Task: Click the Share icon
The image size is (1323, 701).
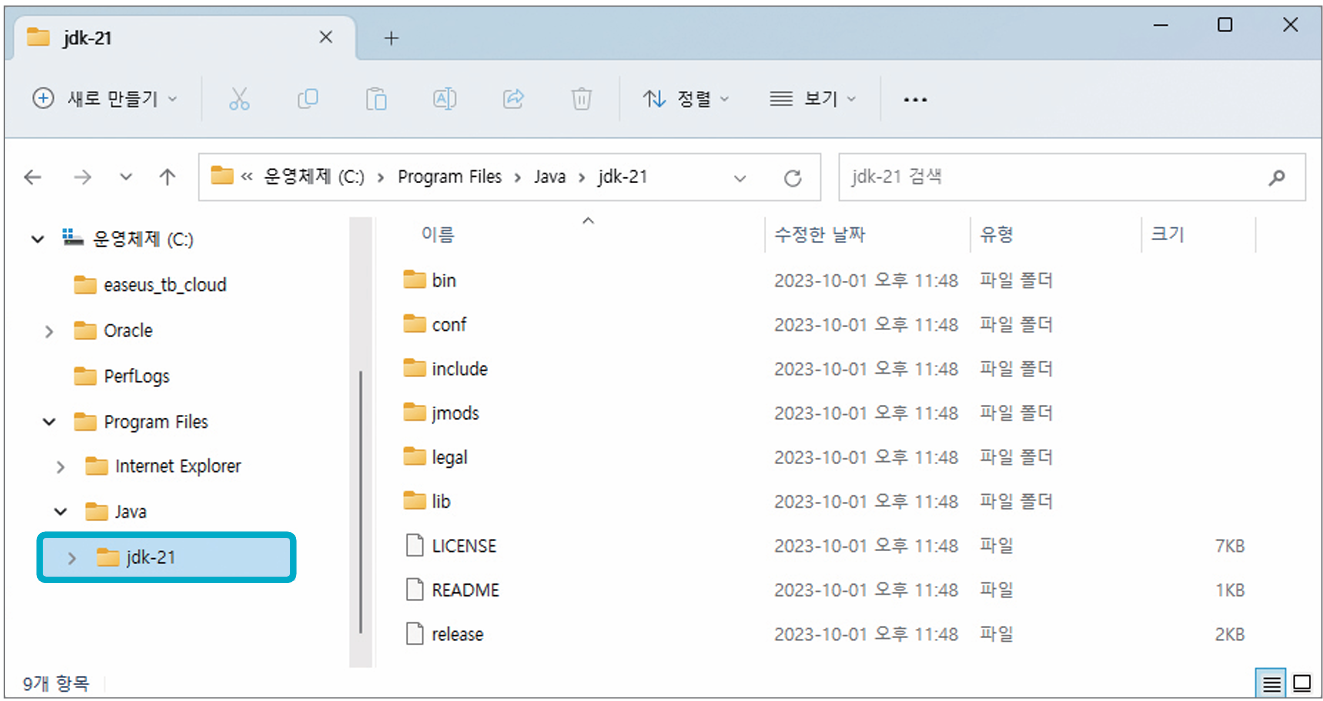Action: pos(513,98)
